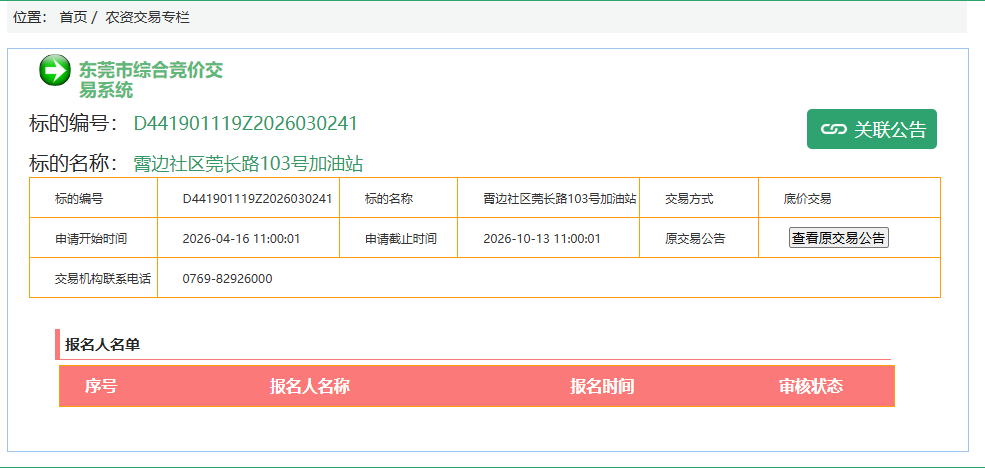This screenshot has width=985, height=468.
Task: Open 农资交易专栏 breadcrumb link
Action: click(x=147, y=17)
